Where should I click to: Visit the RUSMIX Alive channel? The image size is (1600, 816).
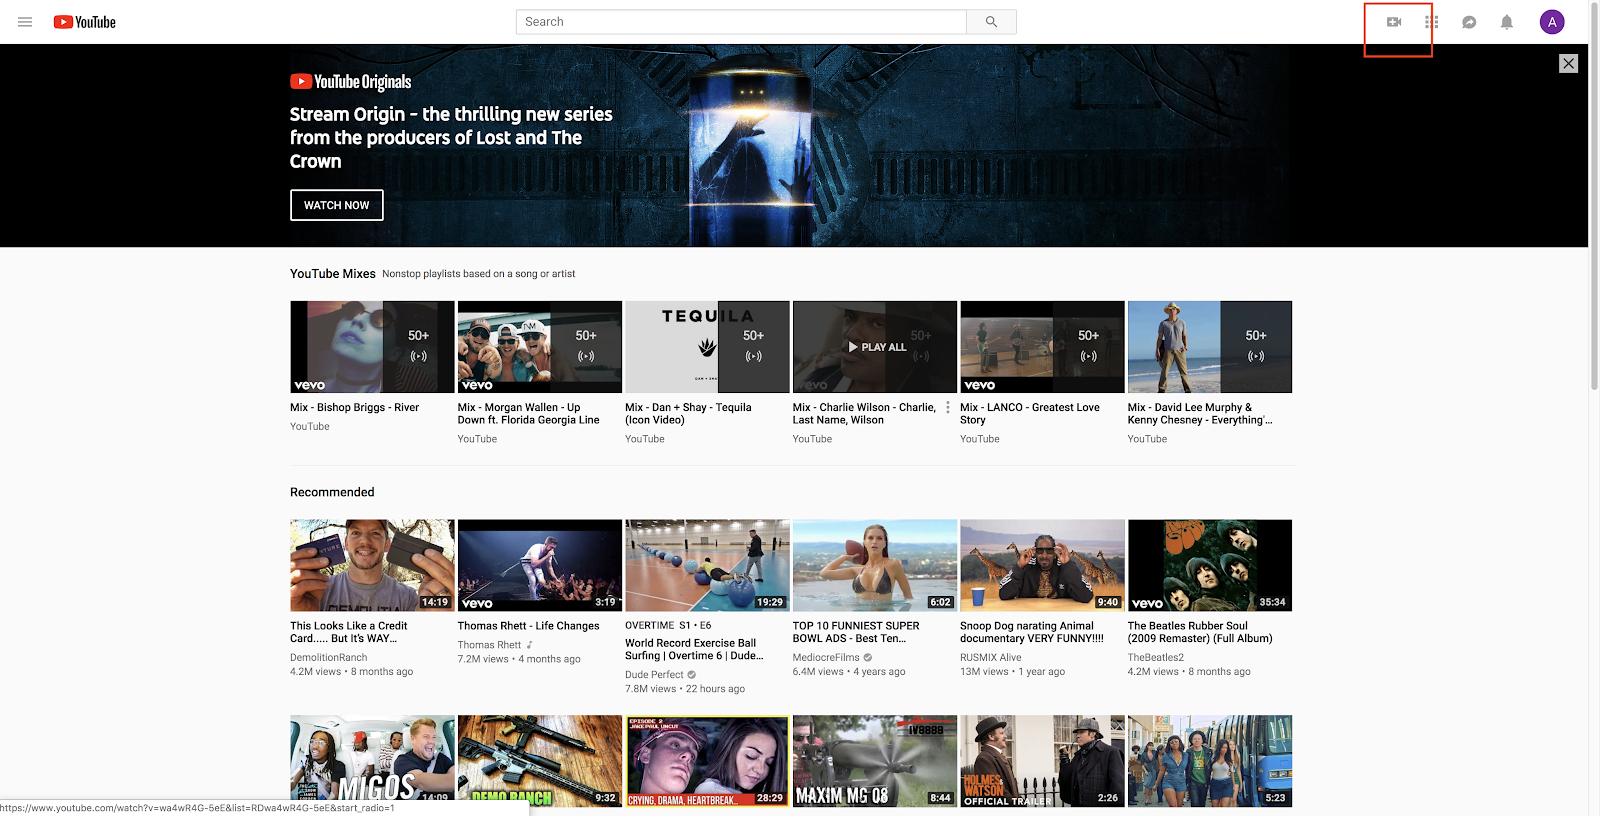(991, 658)
